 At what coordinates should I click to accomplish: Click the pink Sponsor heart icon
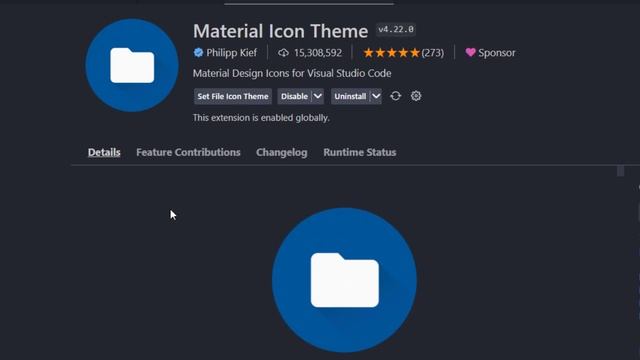coord(470,52)
